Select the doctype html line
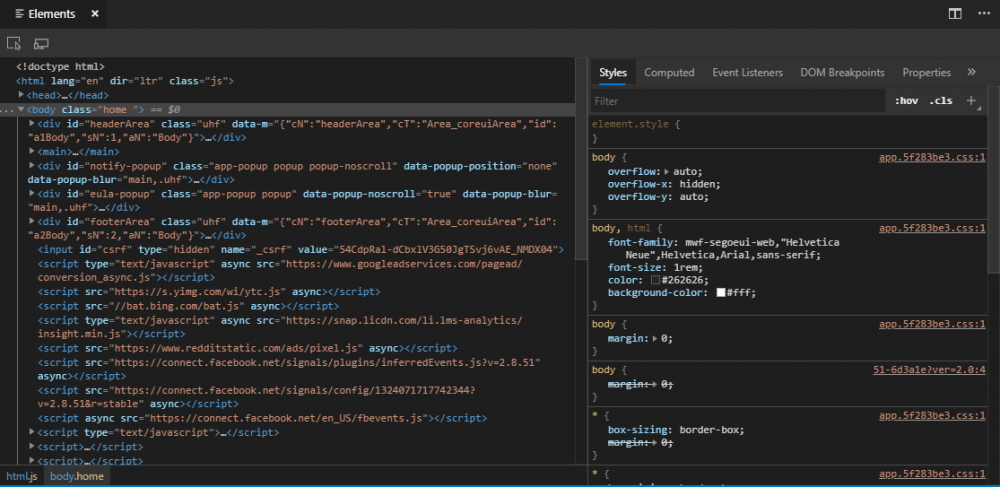This screenshot has width=1000, height=487. point(60,66)
